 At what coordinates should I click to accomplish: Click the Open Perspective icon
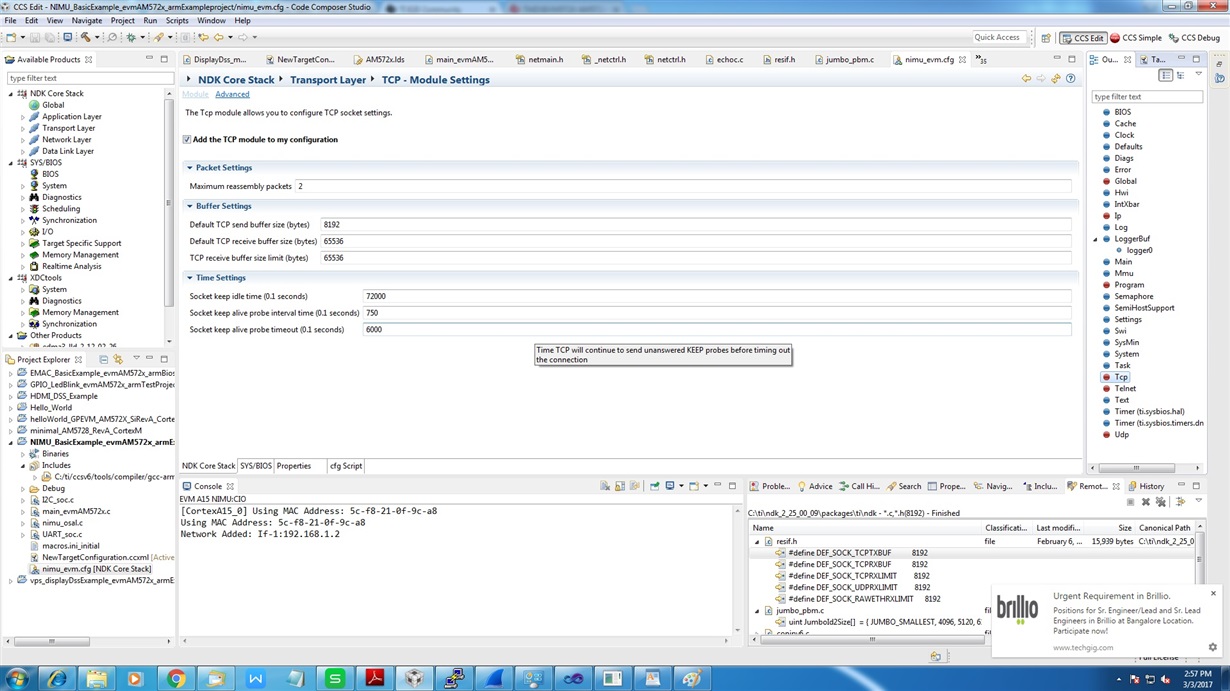point(1046,38)
